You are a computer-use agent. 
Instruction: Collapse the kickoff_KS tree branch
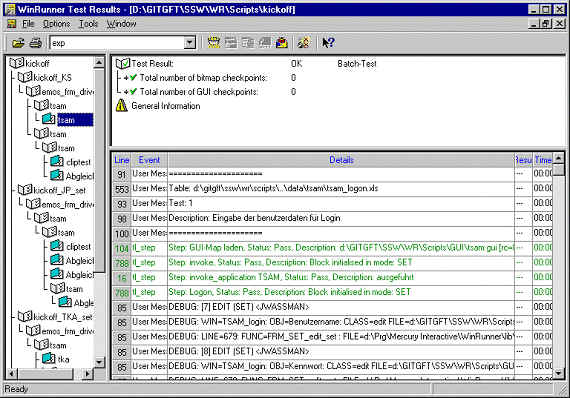pos(12,77)
